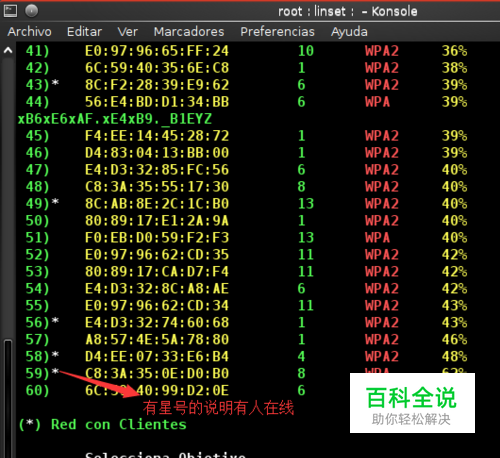Click row number 41) in the list
500x458 pixels.
[37, 51]
